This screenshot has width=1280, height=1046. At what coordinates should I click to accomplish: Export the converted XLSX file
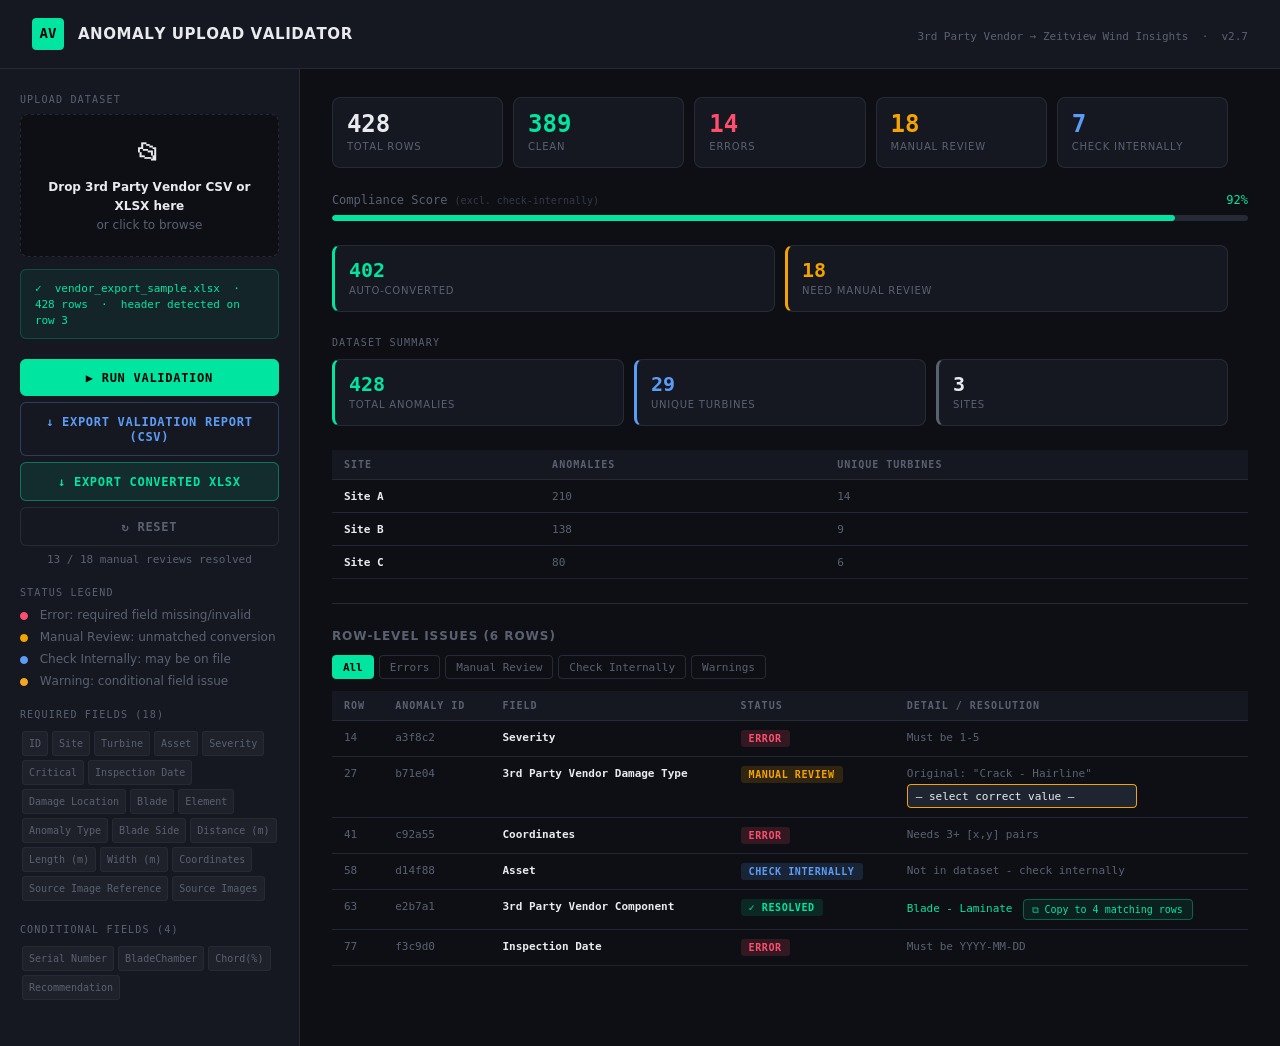coord(149,482)
